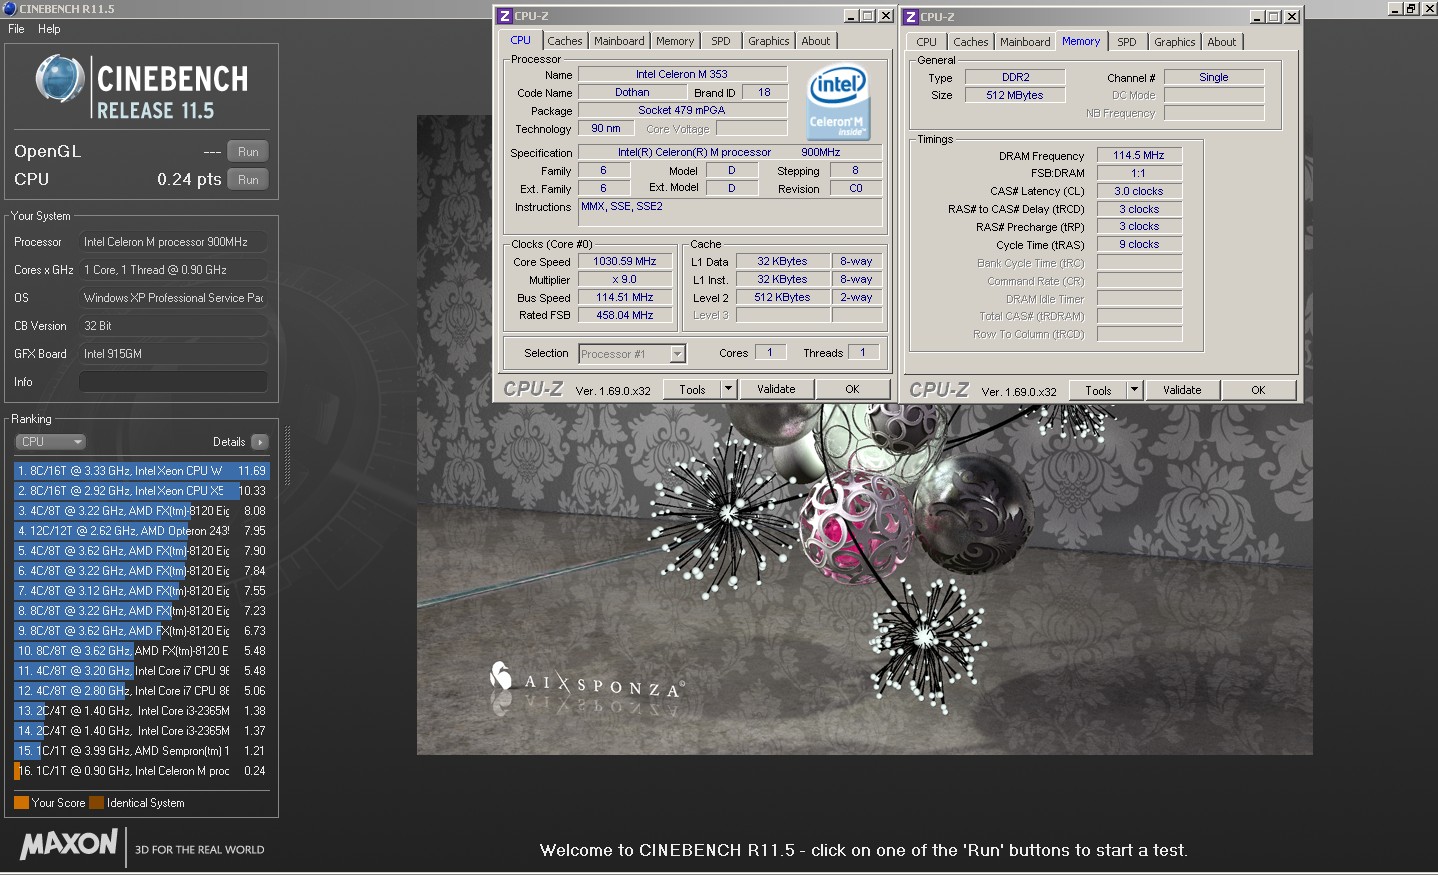Viewport: 1438px width, 875px height.
Task: Click OK in right CPU-Z window
Action: (x=1258, y=391)
